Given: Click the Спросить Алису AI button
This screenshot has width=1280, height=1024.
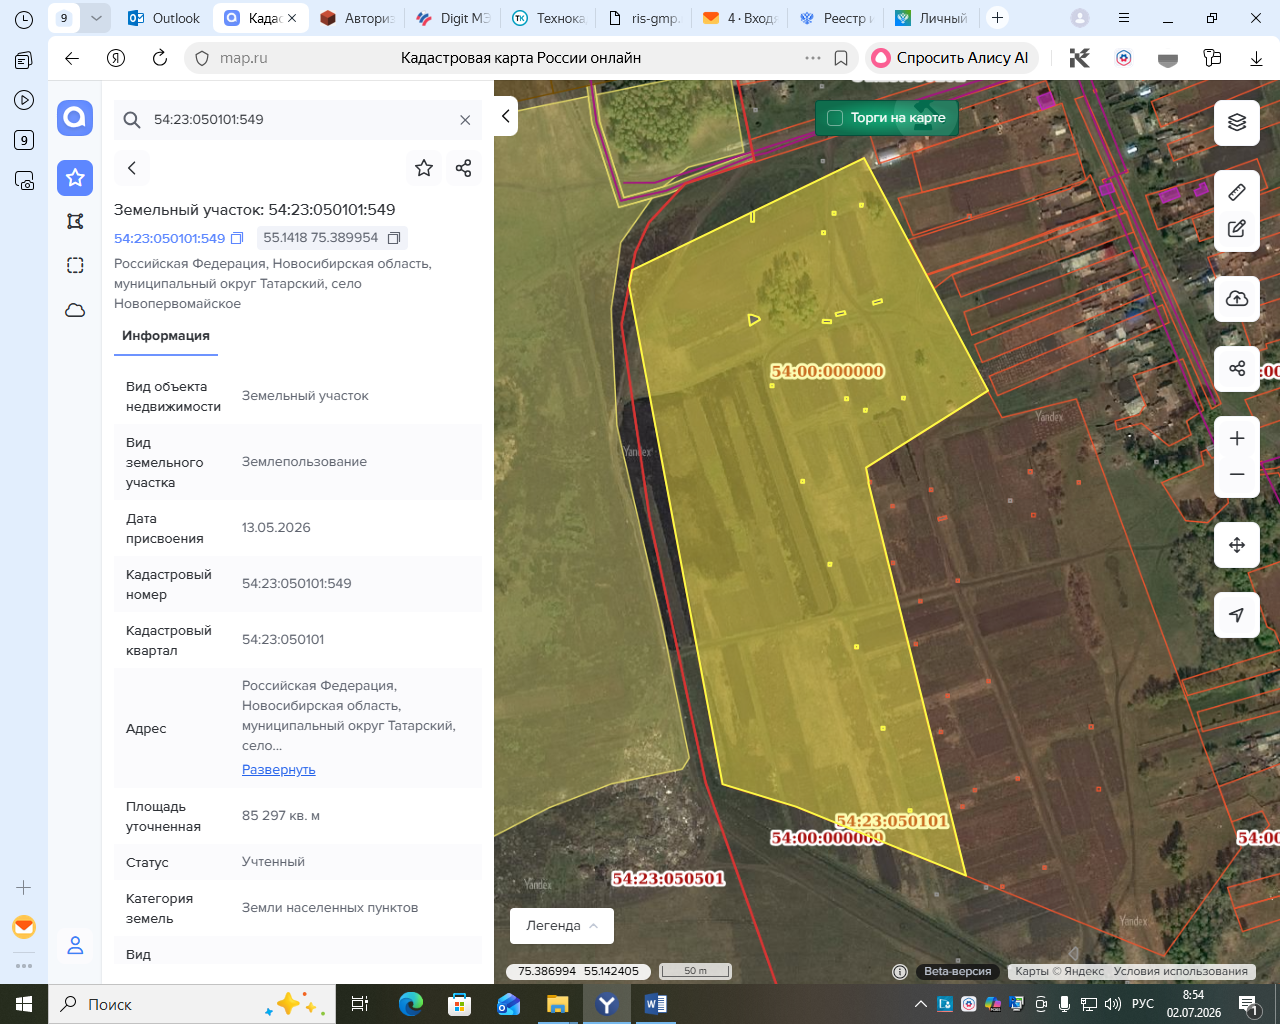Looking at the screenshot, I should [x=951, y=58].
